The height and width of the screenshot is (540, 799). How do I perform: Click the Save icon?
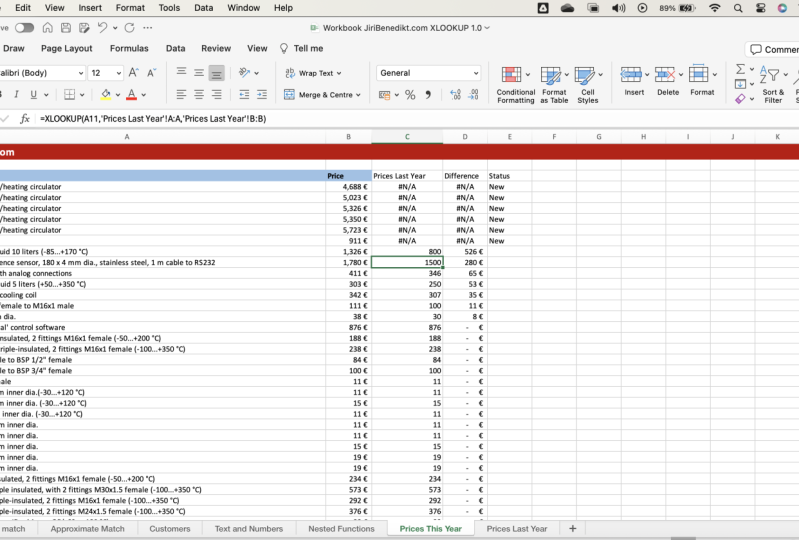coord(66,28)
